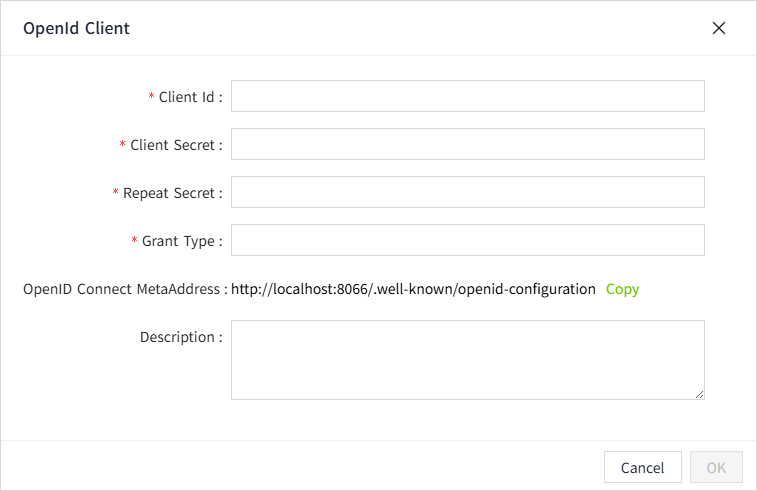
Task: Click the OpenID Connect MetaAddress label
Action: coord(123,289)
